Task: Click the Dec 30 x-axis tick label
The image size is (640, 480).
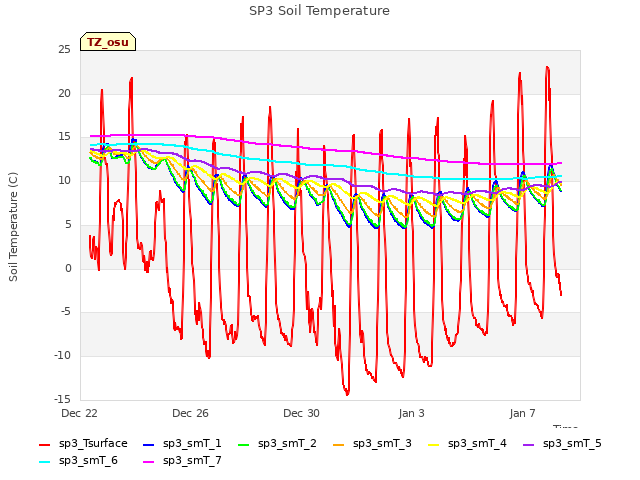Action: click(301, 413)
